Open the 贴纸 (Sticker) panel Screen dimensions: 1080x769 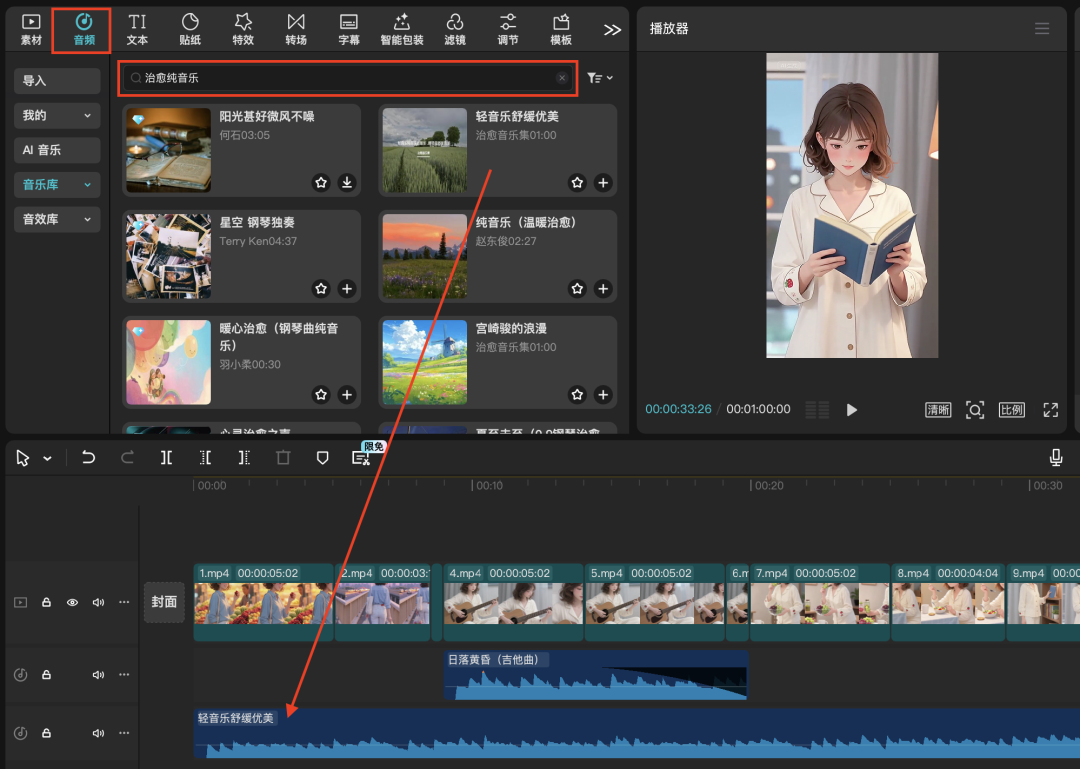point(190,28)
